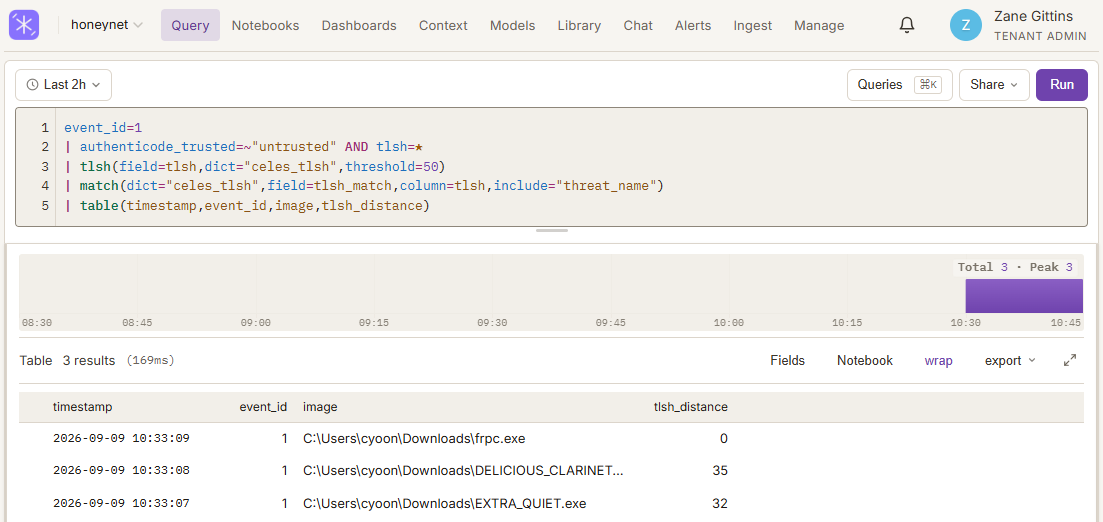The width and height of the screenshot is (1103, 522).
Task: Open the honeynet tenant dropdown
Action: tap(107, 25)
